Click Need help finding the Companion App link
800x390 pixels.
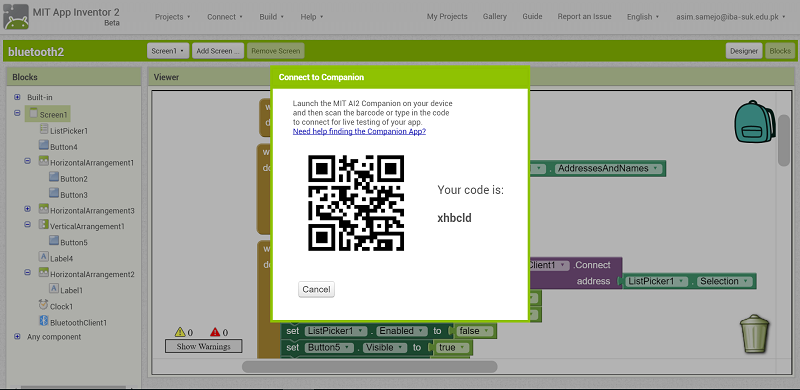pos(359,131)
